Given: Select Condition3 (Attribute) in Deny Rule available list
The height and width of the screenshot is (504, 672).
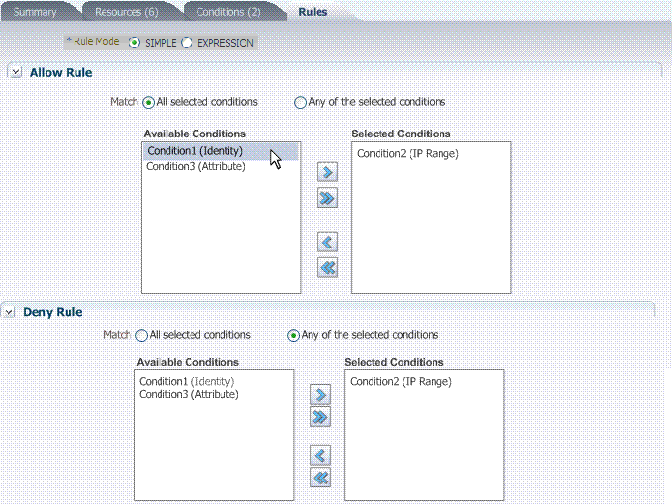Looking at the screenshot, I should (189, 394).
